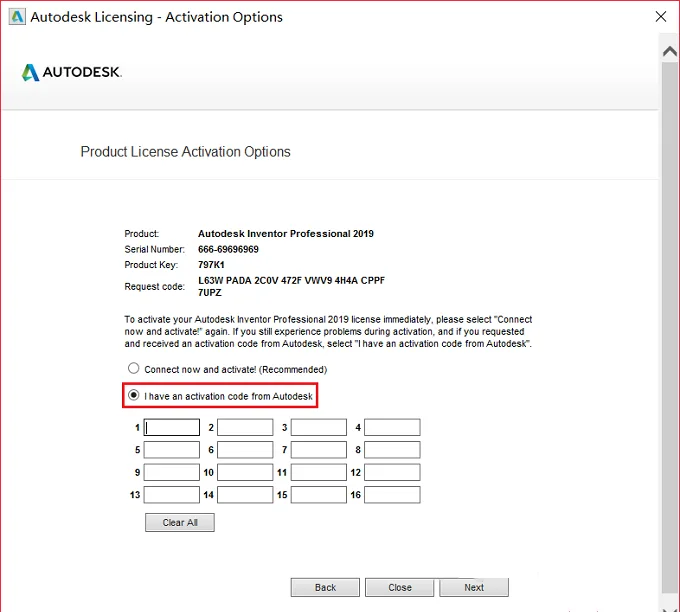Click activation code field 14
Image resolution: width=680 pixels, height=612 pixels.
click(x=245, y=495)
